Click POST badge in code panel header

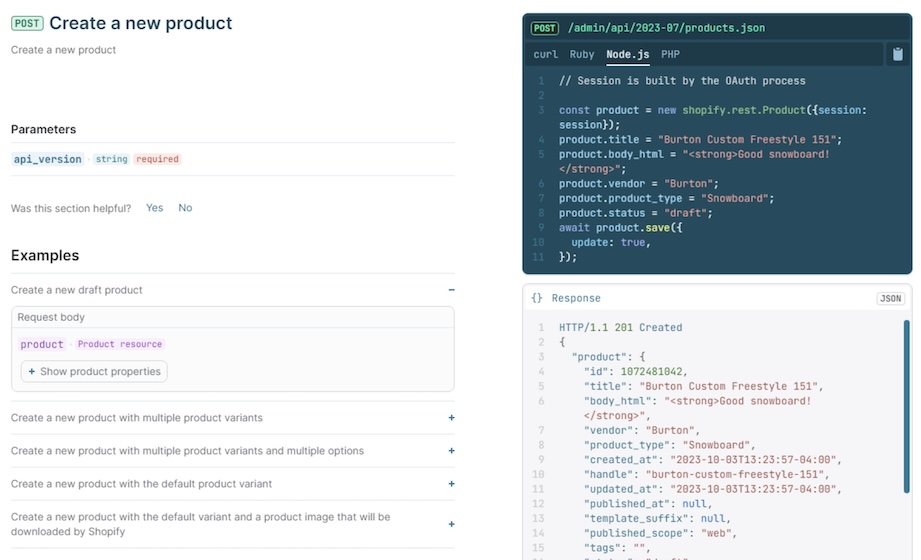[x=544, y=28]
